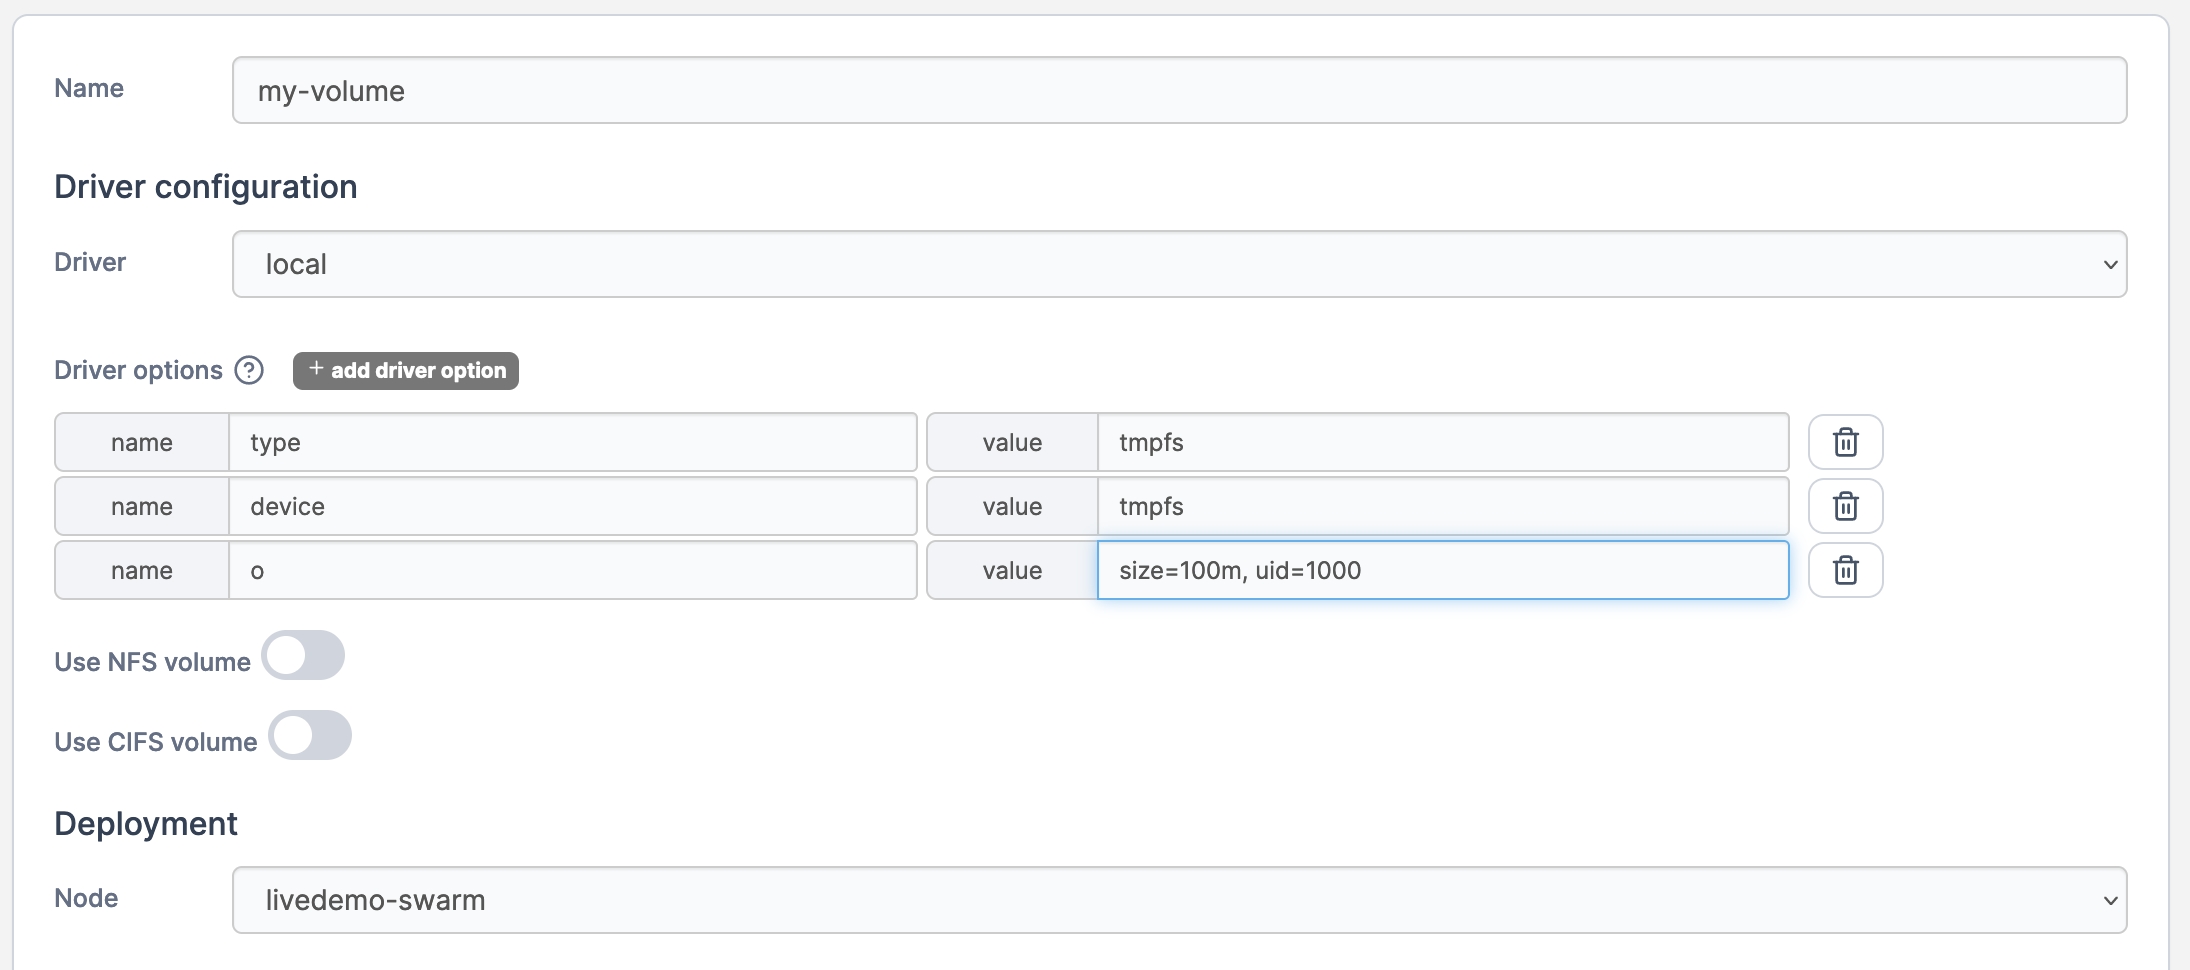Enable the Use NFS volume toggle
Viewport: 2190px width, 970px height.
tap(303, 656)
